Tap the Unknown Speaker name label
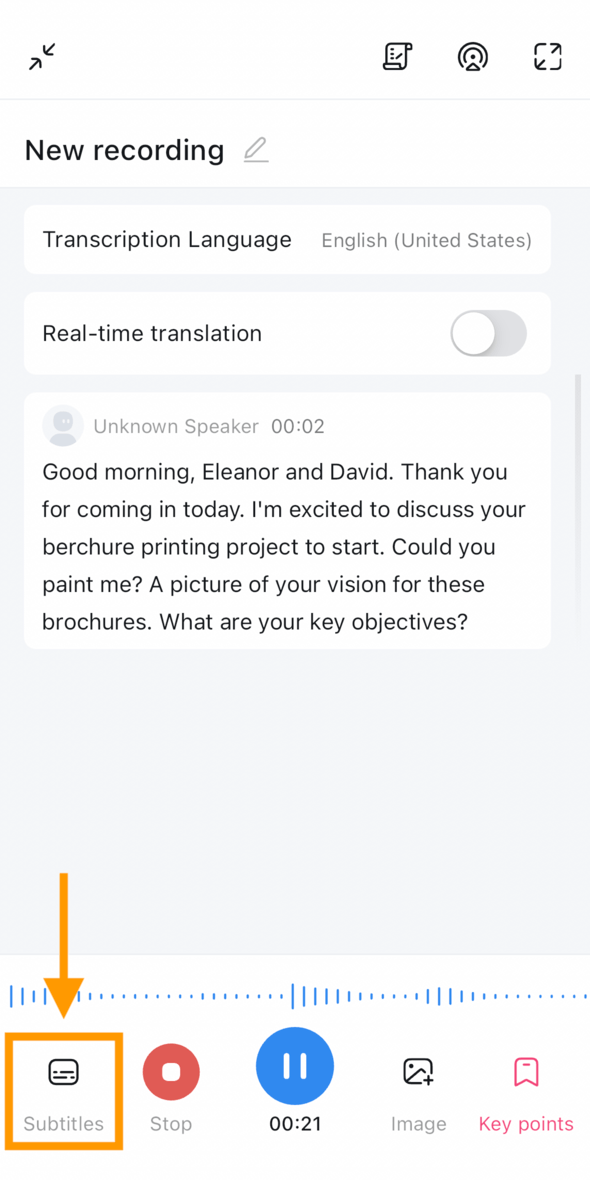This screenshot has height=1180, width=590. [176, 427]
